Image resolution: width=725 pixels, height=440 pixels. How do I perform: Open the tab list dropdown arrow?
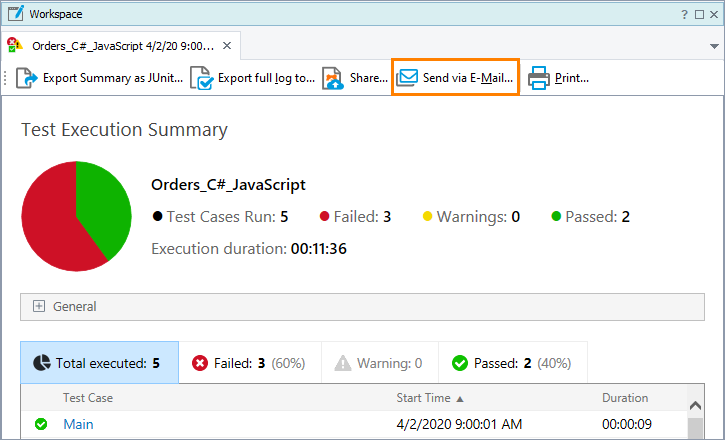click(x=711, y=46)
